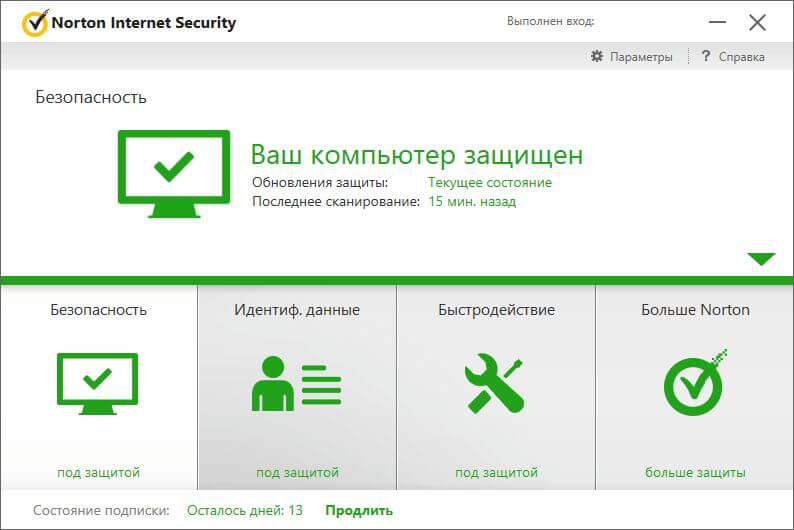The height and width of the screenshot is (530, 794).
Task: Open the Параметры menu text
Action: pos(641,57)
